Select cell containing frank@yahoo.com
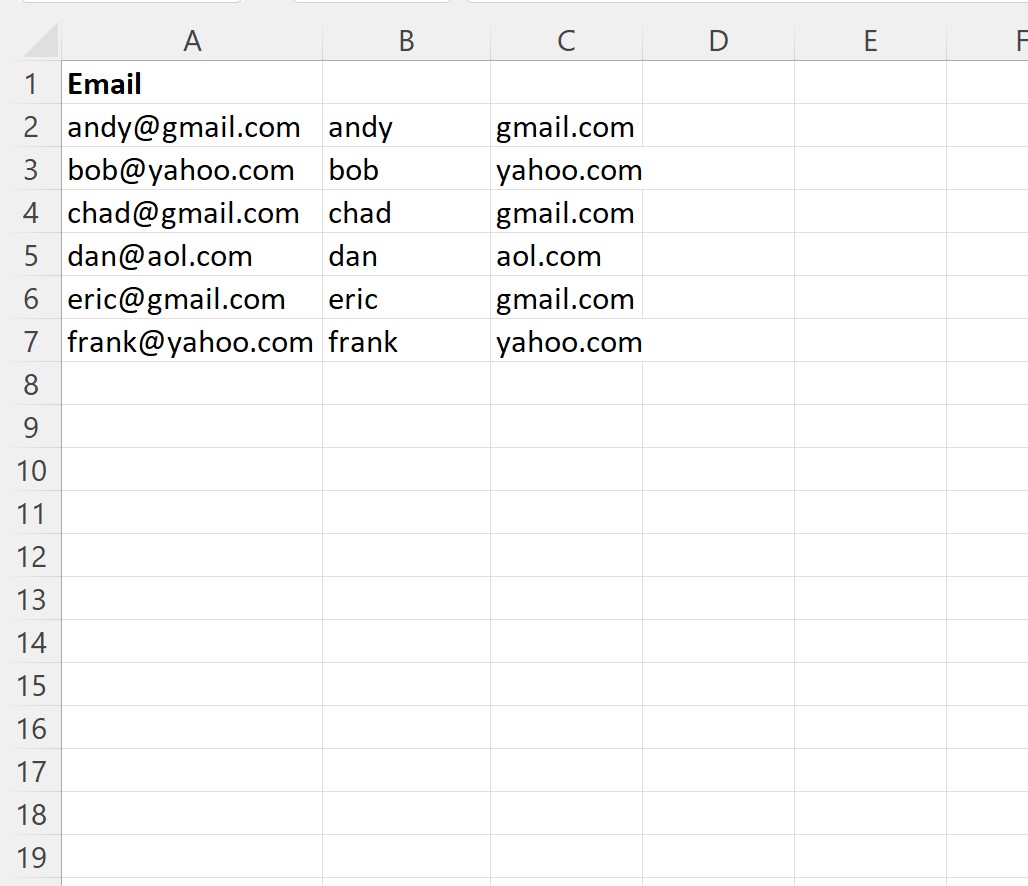Viewport: 1028px width, 886px height. click(x=190, y=342)
